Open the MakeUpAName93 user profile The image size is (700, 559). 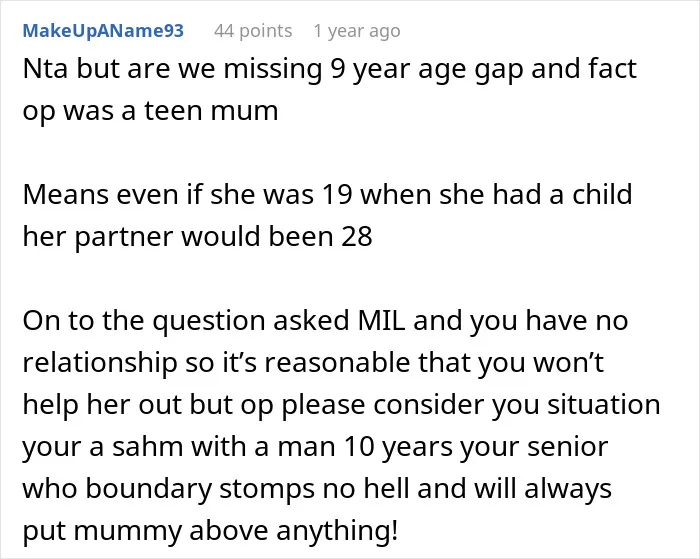pyautogui.click(x=103, y=31)
